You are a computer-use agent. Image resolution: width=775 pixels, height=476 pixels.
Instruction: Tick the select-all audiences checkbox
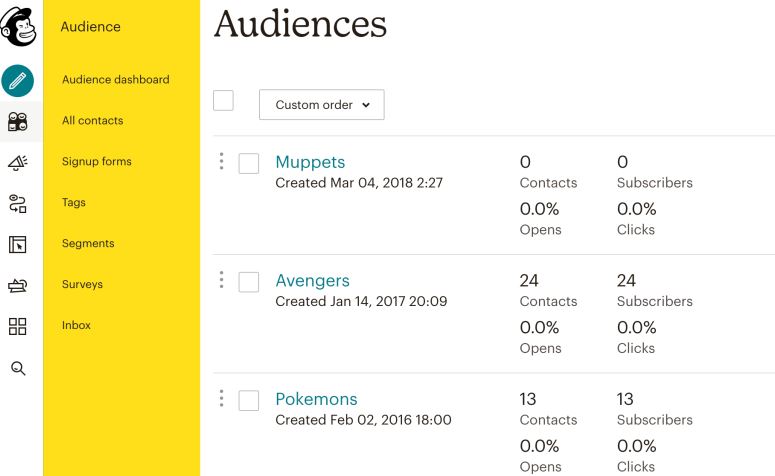tap(223, 101)
